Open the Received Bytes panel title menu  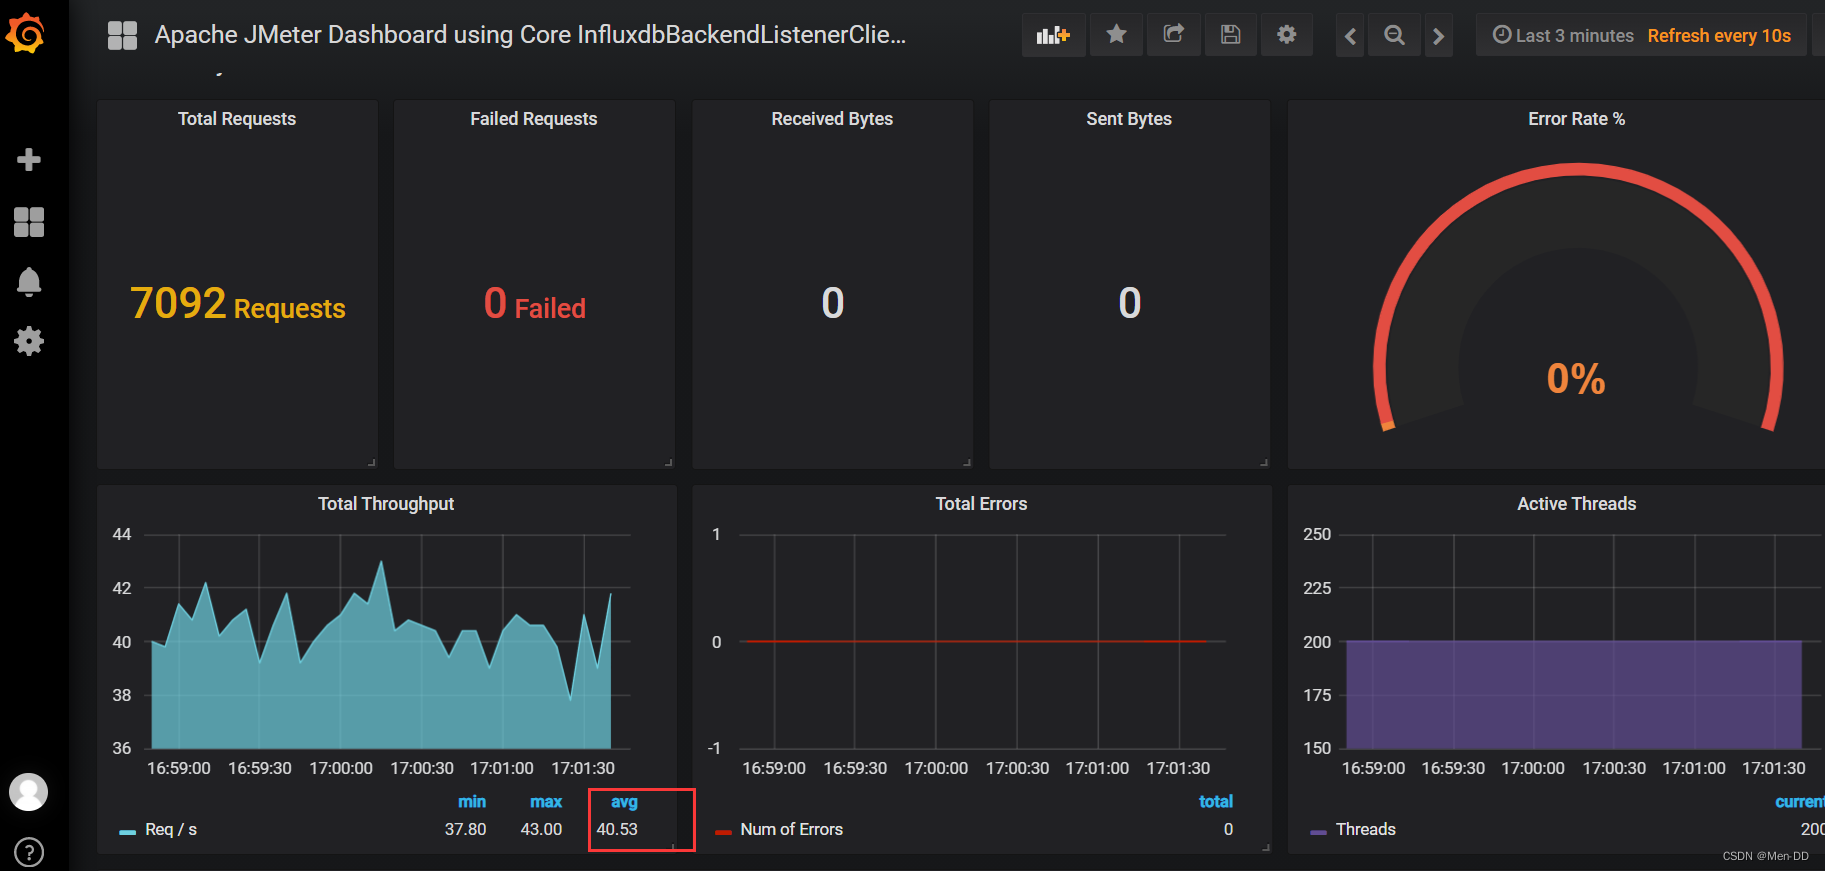[x=832, y=119]
